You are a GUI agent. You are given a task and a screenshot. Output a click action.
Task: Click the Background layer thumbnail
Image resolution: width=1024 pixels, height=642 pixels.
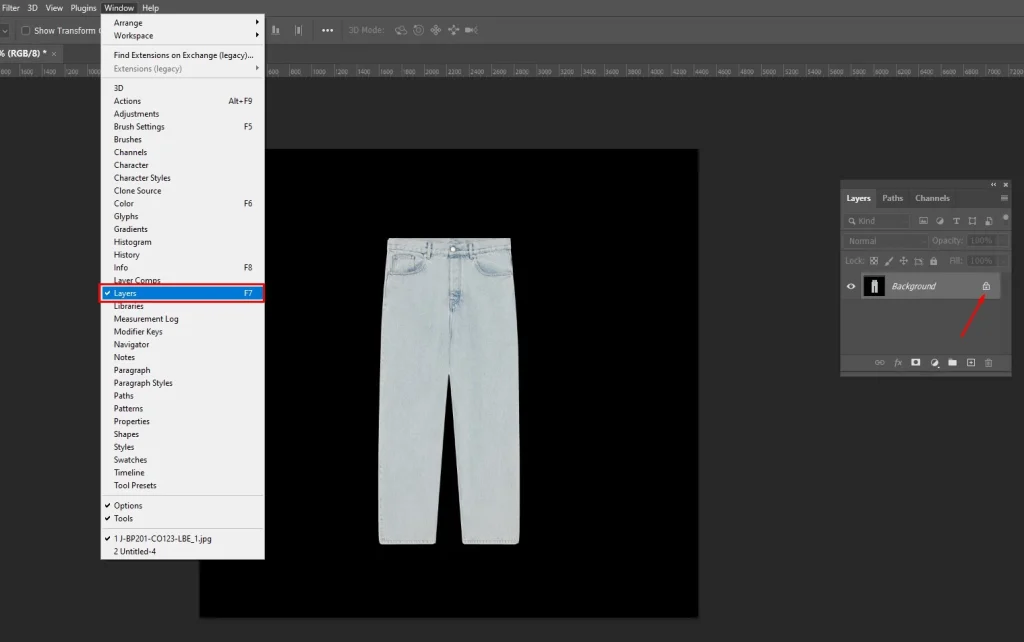[873, 286]
